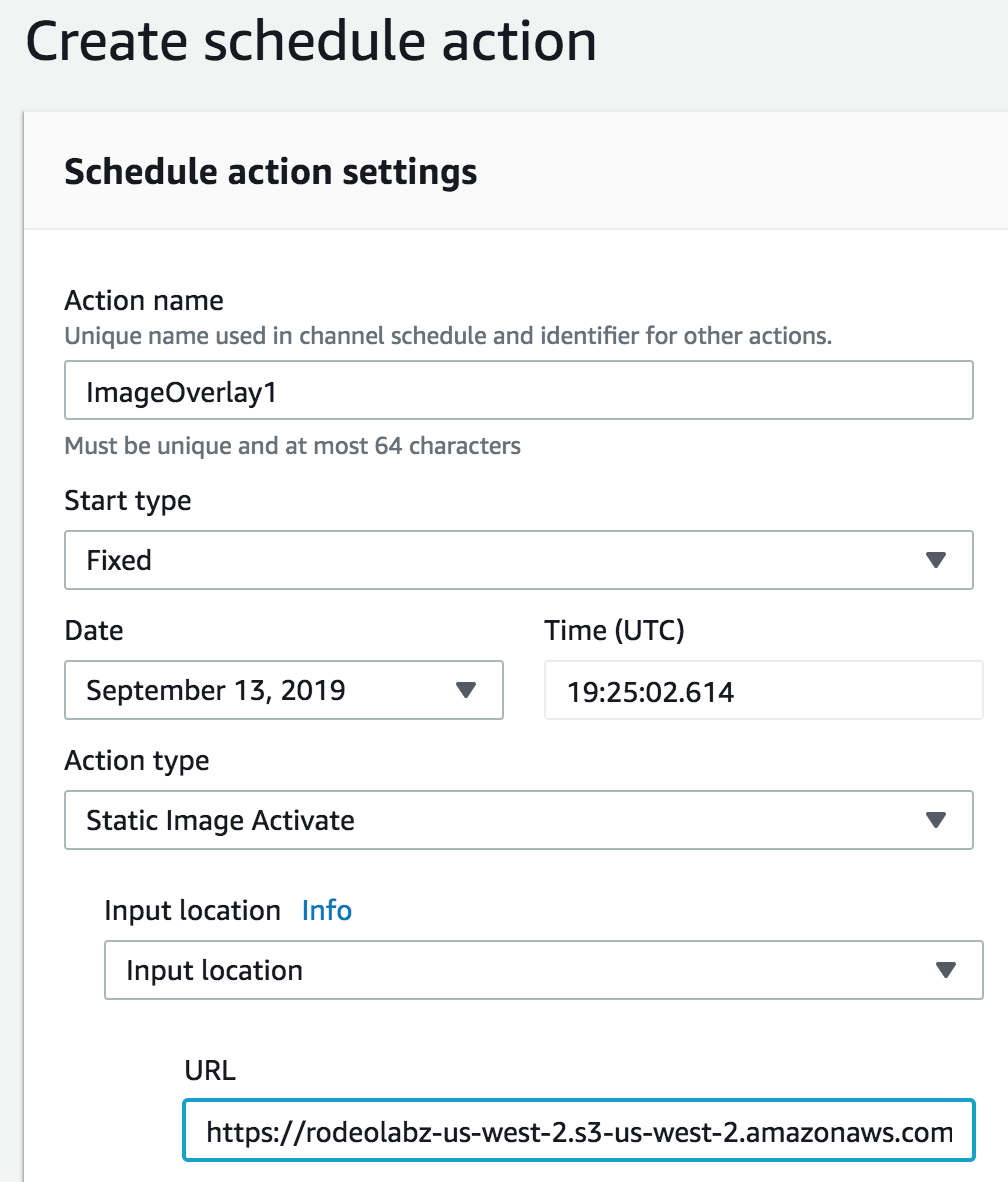Open Info link next to Input location
1008x1182 pixels.
326,911
